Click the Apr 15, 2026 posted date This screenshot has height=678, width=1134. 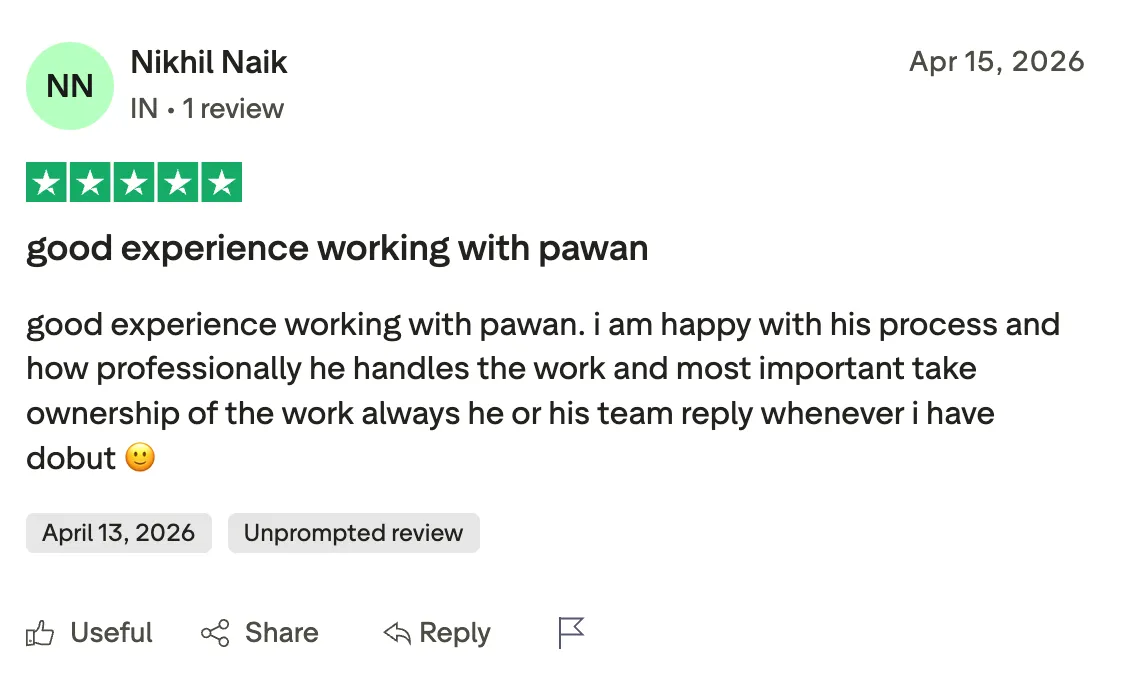coord(997,62)
